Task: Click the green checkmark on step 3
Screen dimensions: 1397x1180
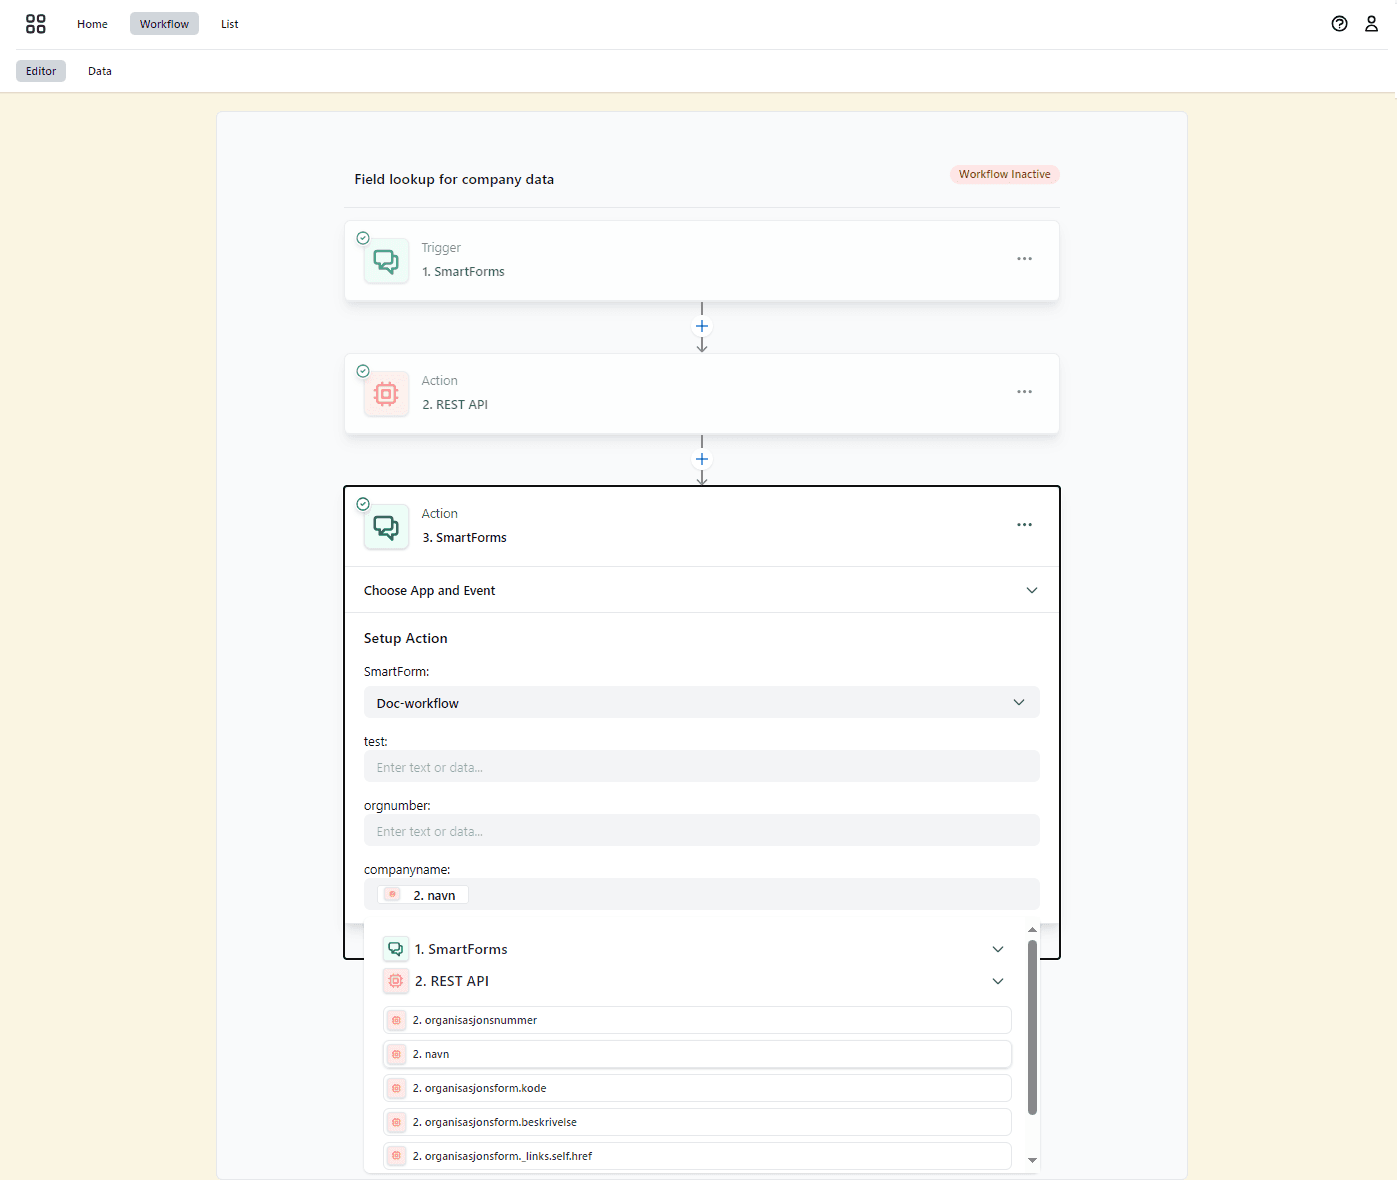Action: [x=363, y=504]
